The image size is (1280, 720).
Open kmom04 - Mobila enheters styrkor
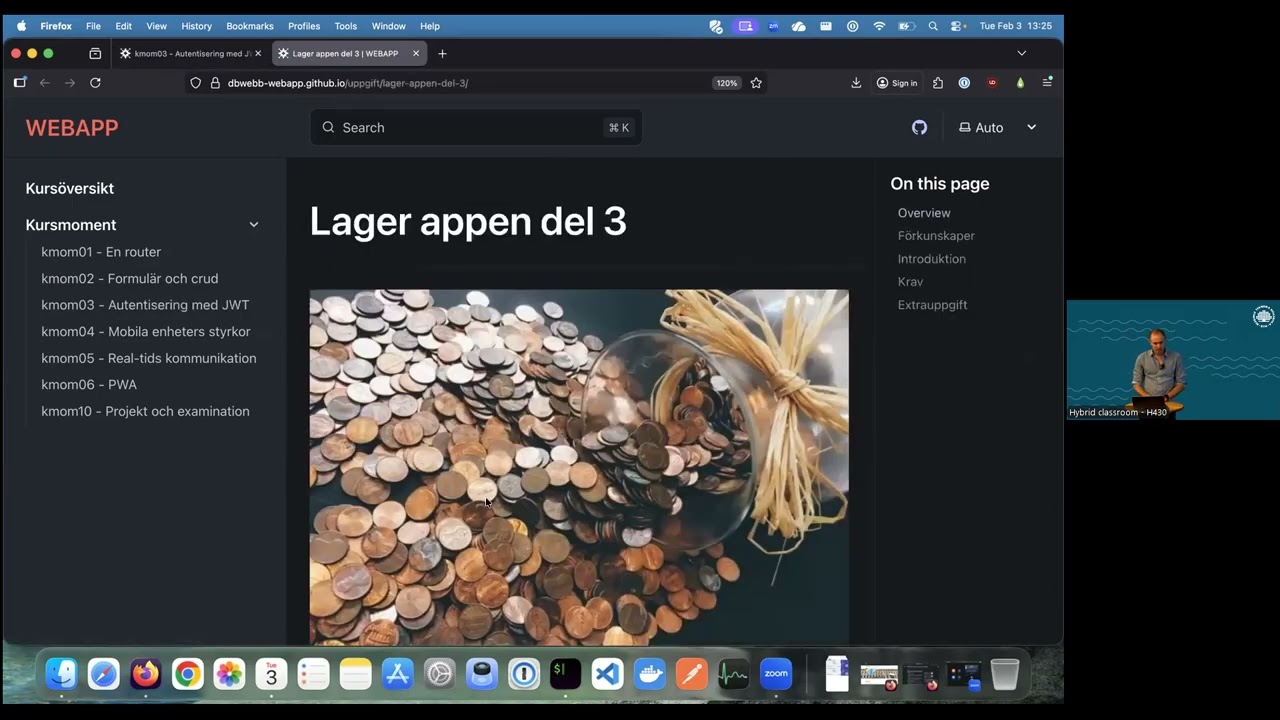(x=146, y=331)
